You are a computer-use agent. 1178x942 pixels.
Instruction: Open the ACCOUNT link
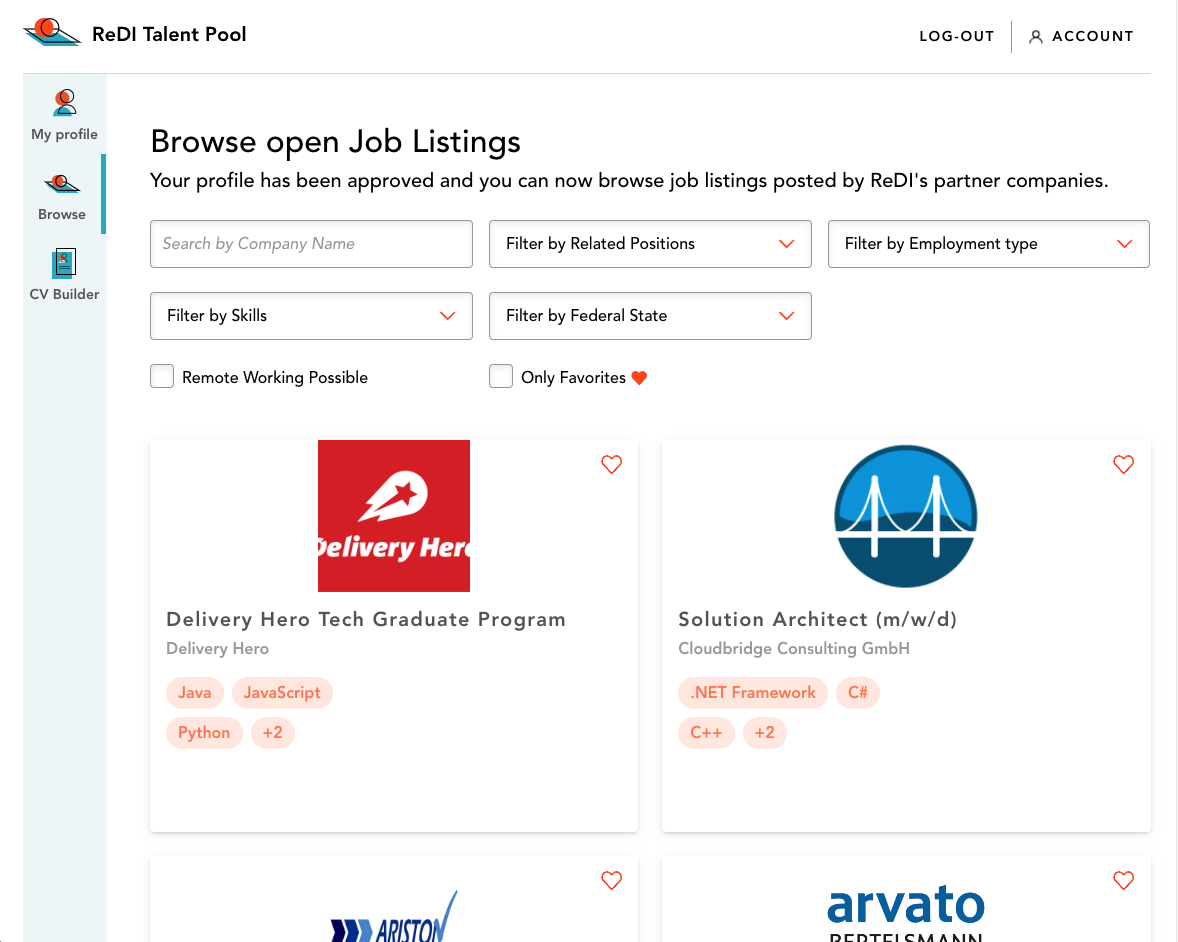click(x=1092, y=36)
